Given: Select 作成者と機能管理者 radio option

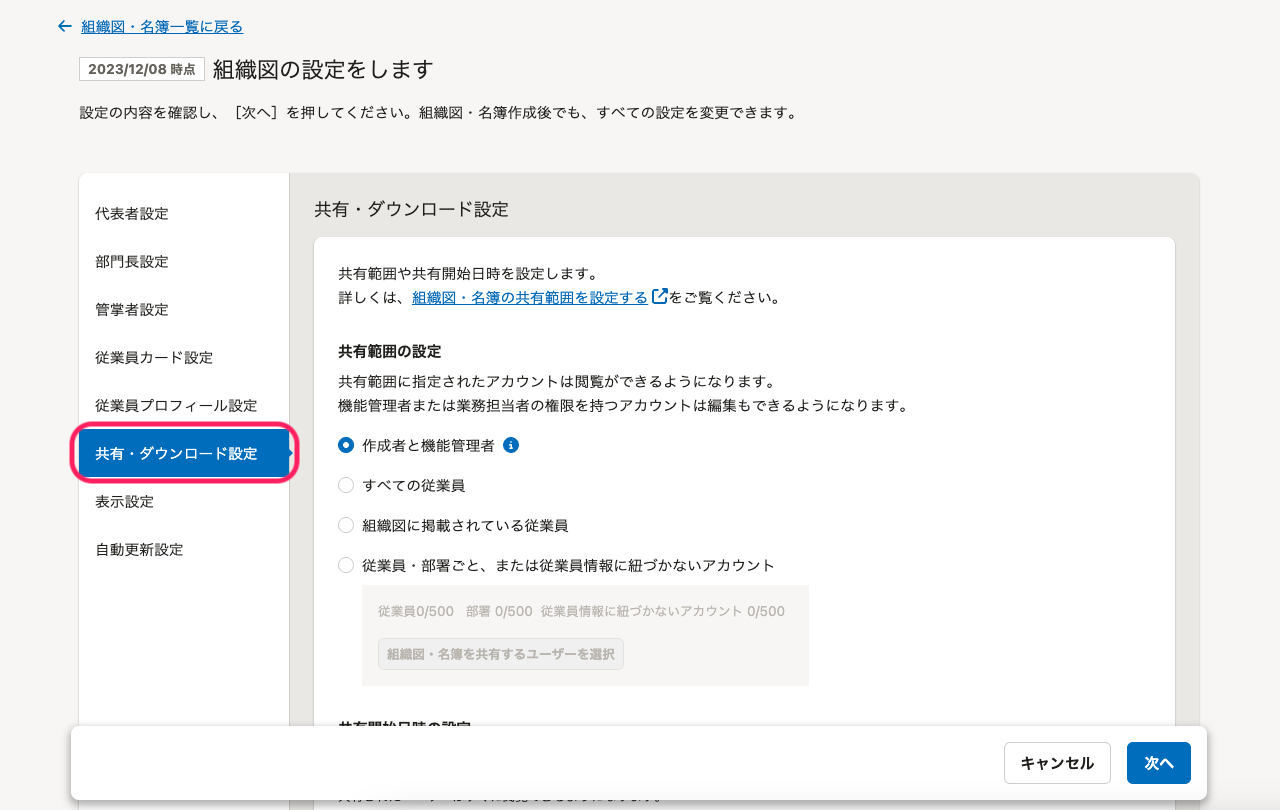Looking at the screenshot, I should (346, 446).
